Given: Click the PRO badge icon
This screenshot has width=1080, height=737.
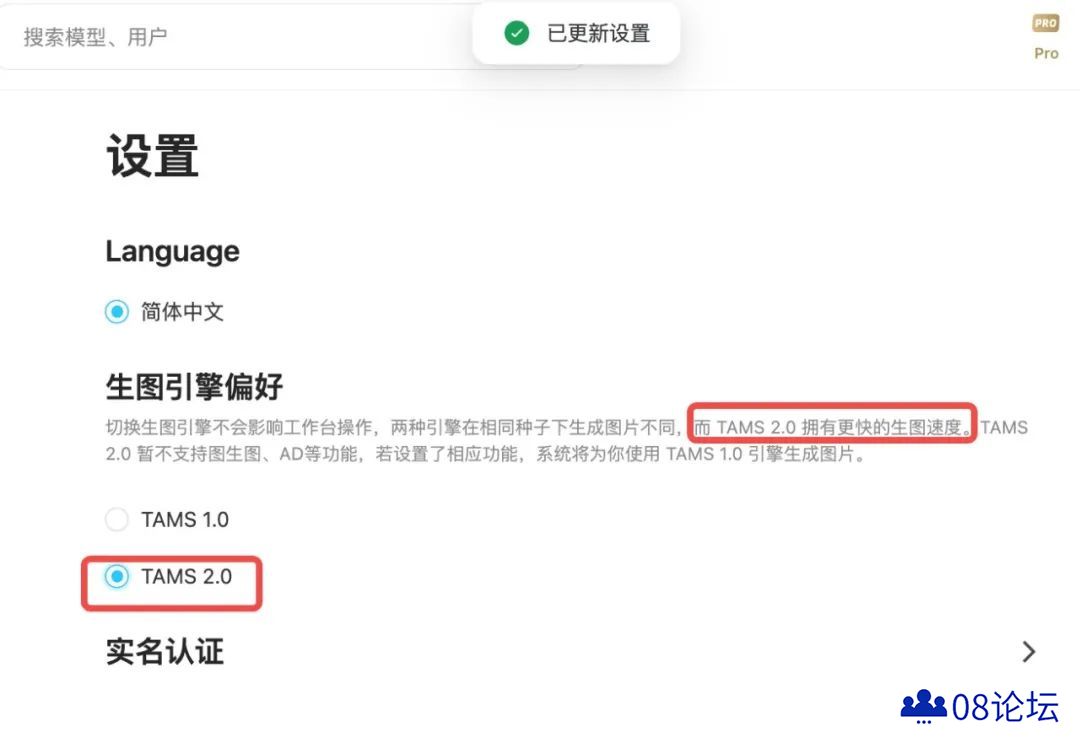Looking at the screenshot, I should point(1045,23).
